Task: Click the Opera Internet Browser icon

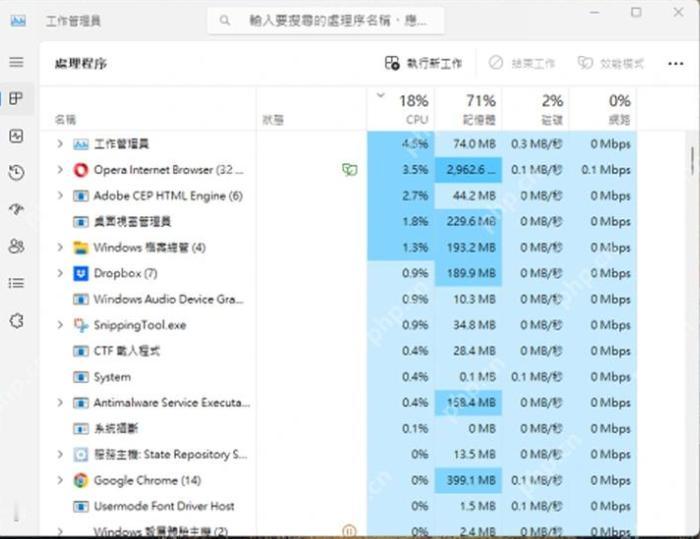Action: pos(81,170)
